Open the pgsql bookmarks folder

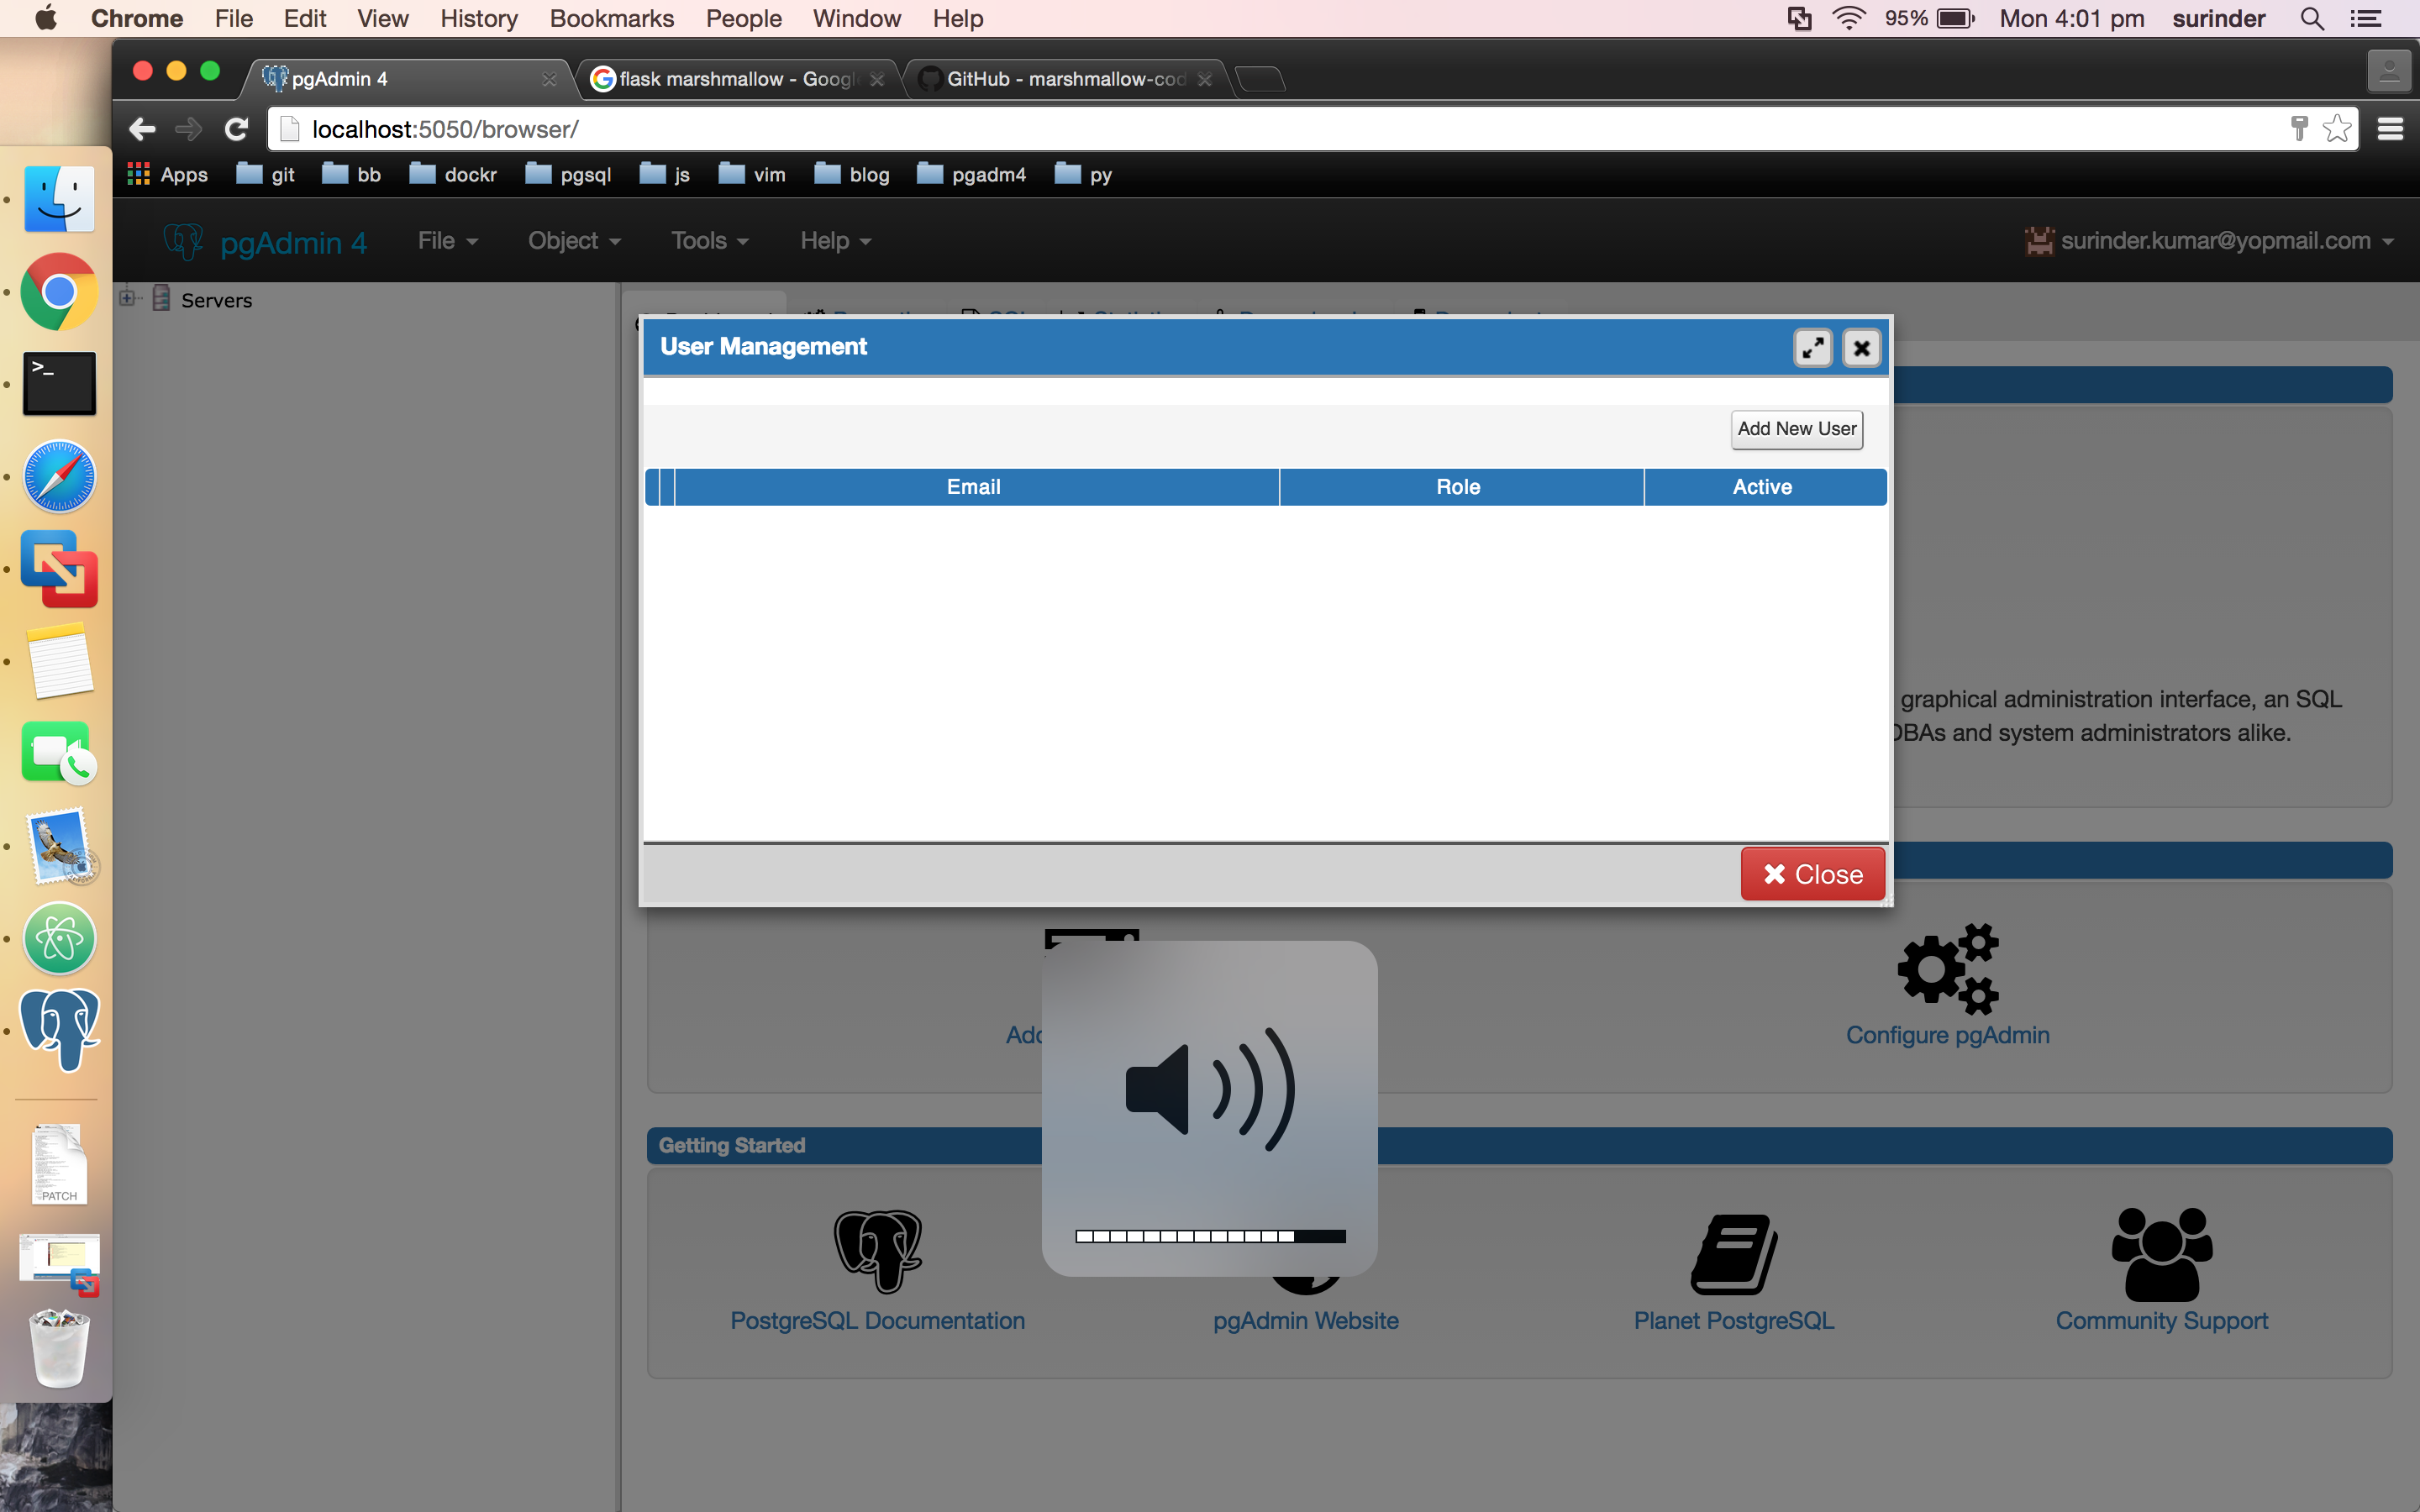[568, 175]
